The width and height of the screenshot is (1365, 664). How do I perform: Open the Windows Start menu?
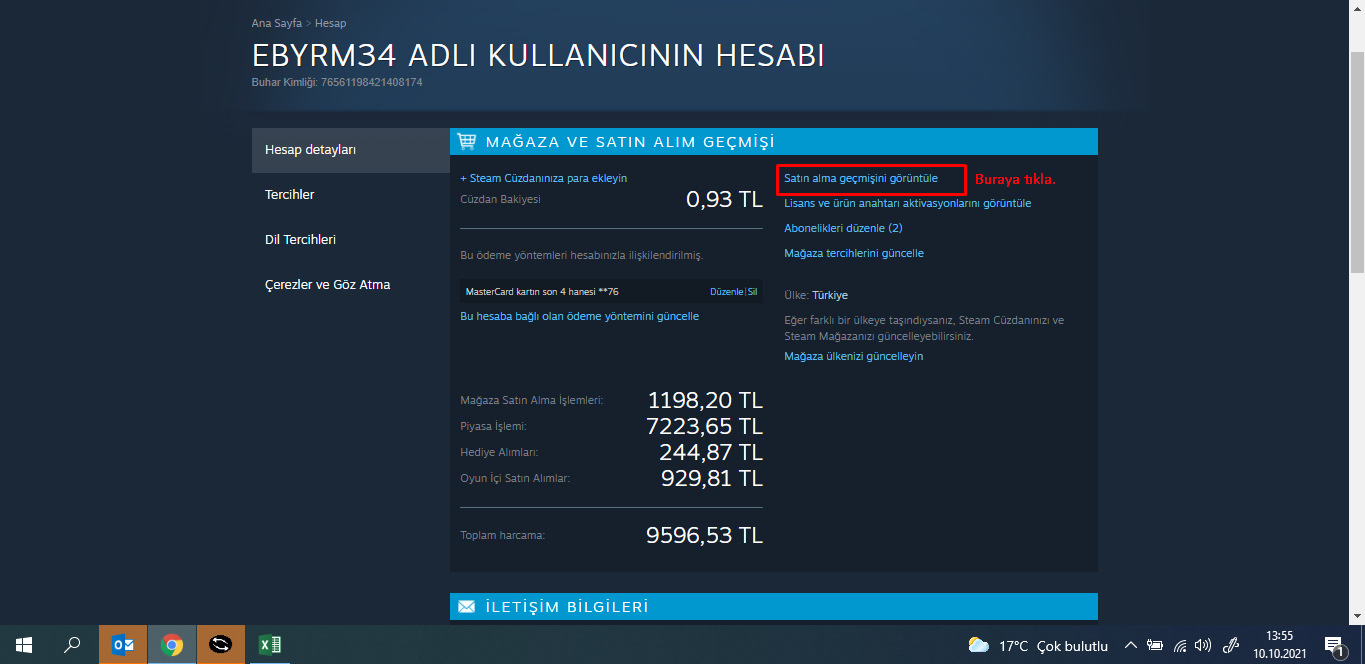24,645
